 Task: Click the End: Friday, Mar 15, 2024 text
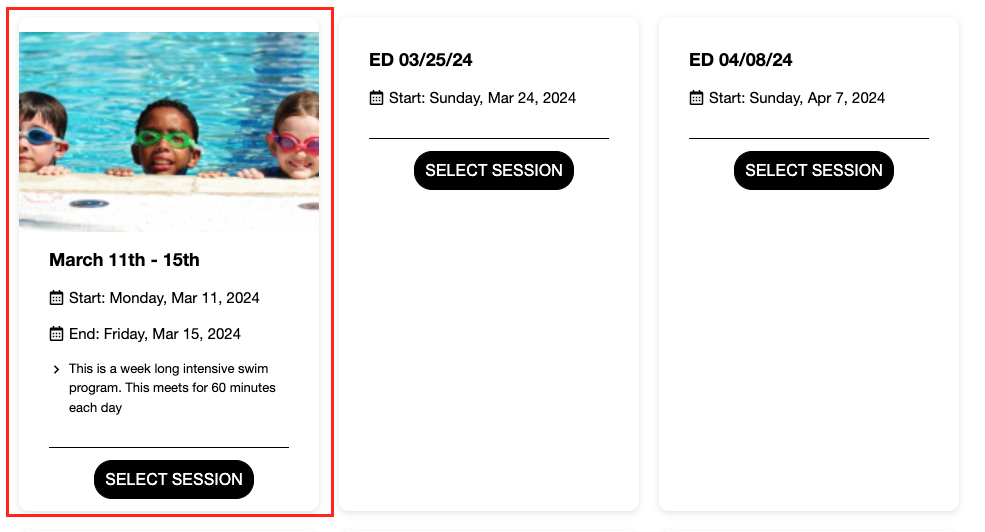click(x=155, y=334)
